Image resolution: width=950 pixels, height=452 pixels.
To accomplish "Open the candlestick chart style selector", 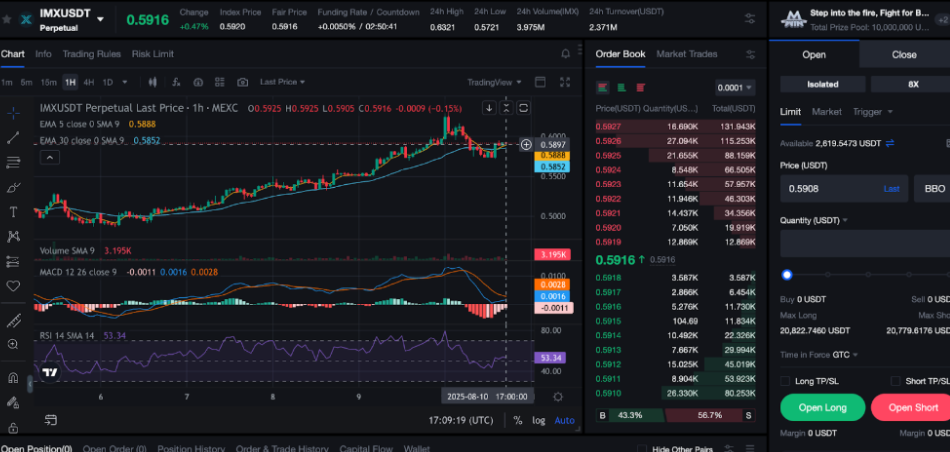I will pos(153,82).
